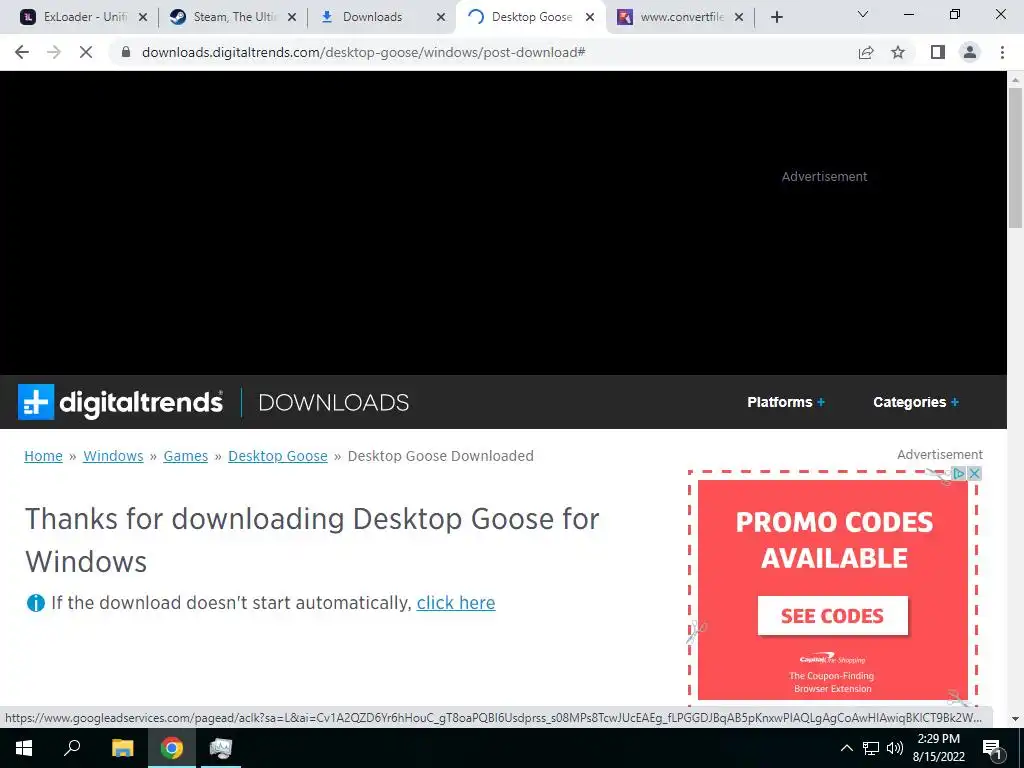
Task: Close the Steam tab
Action: pyautogui.click(x=292, y=17)
